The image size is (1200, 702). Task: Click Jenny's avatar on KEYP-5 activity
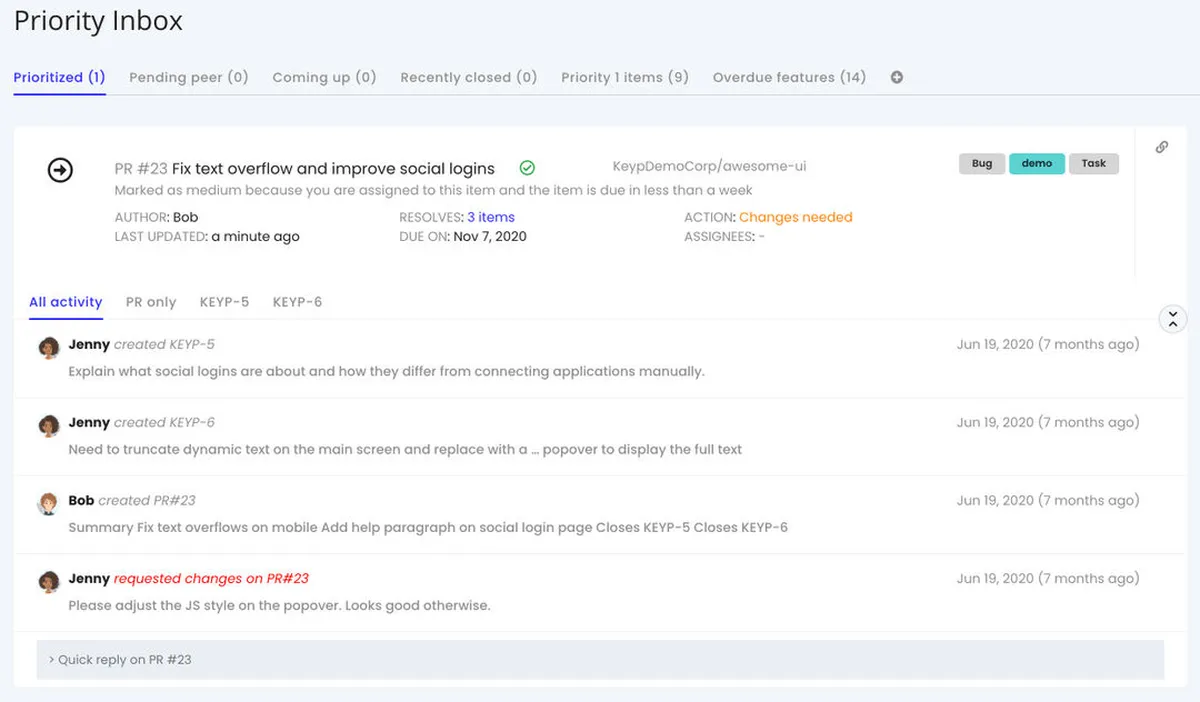coord(48,347)
